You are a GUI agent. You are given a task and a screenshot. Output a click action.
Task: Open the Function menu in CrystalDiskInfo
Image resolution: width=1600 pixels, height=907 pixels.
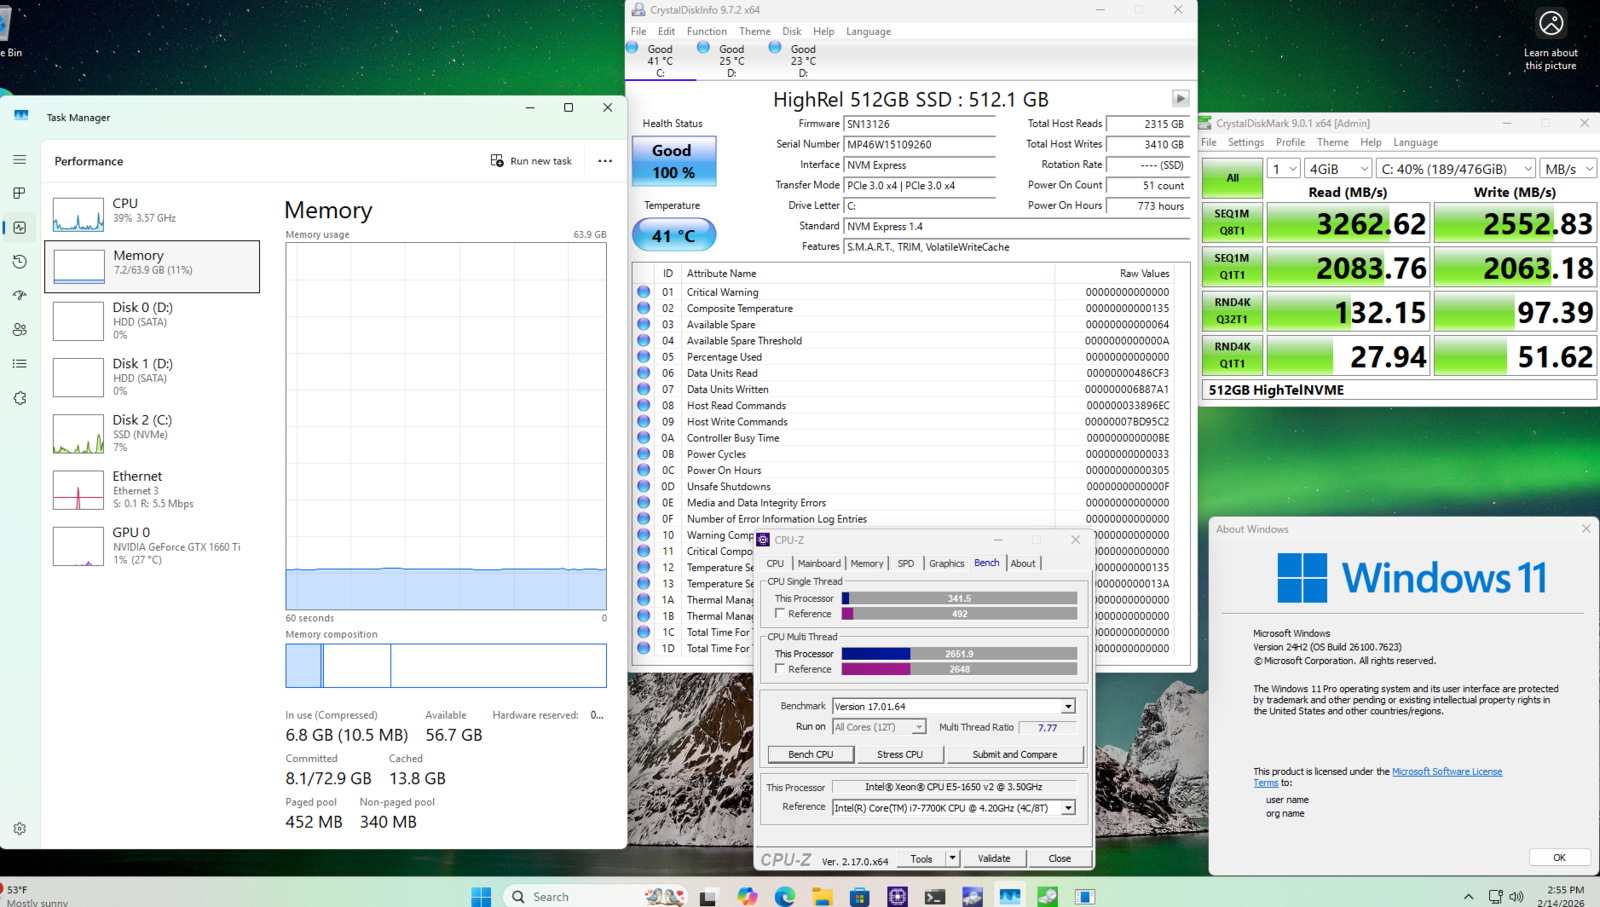pyautogui.click(x=706, y=31)
